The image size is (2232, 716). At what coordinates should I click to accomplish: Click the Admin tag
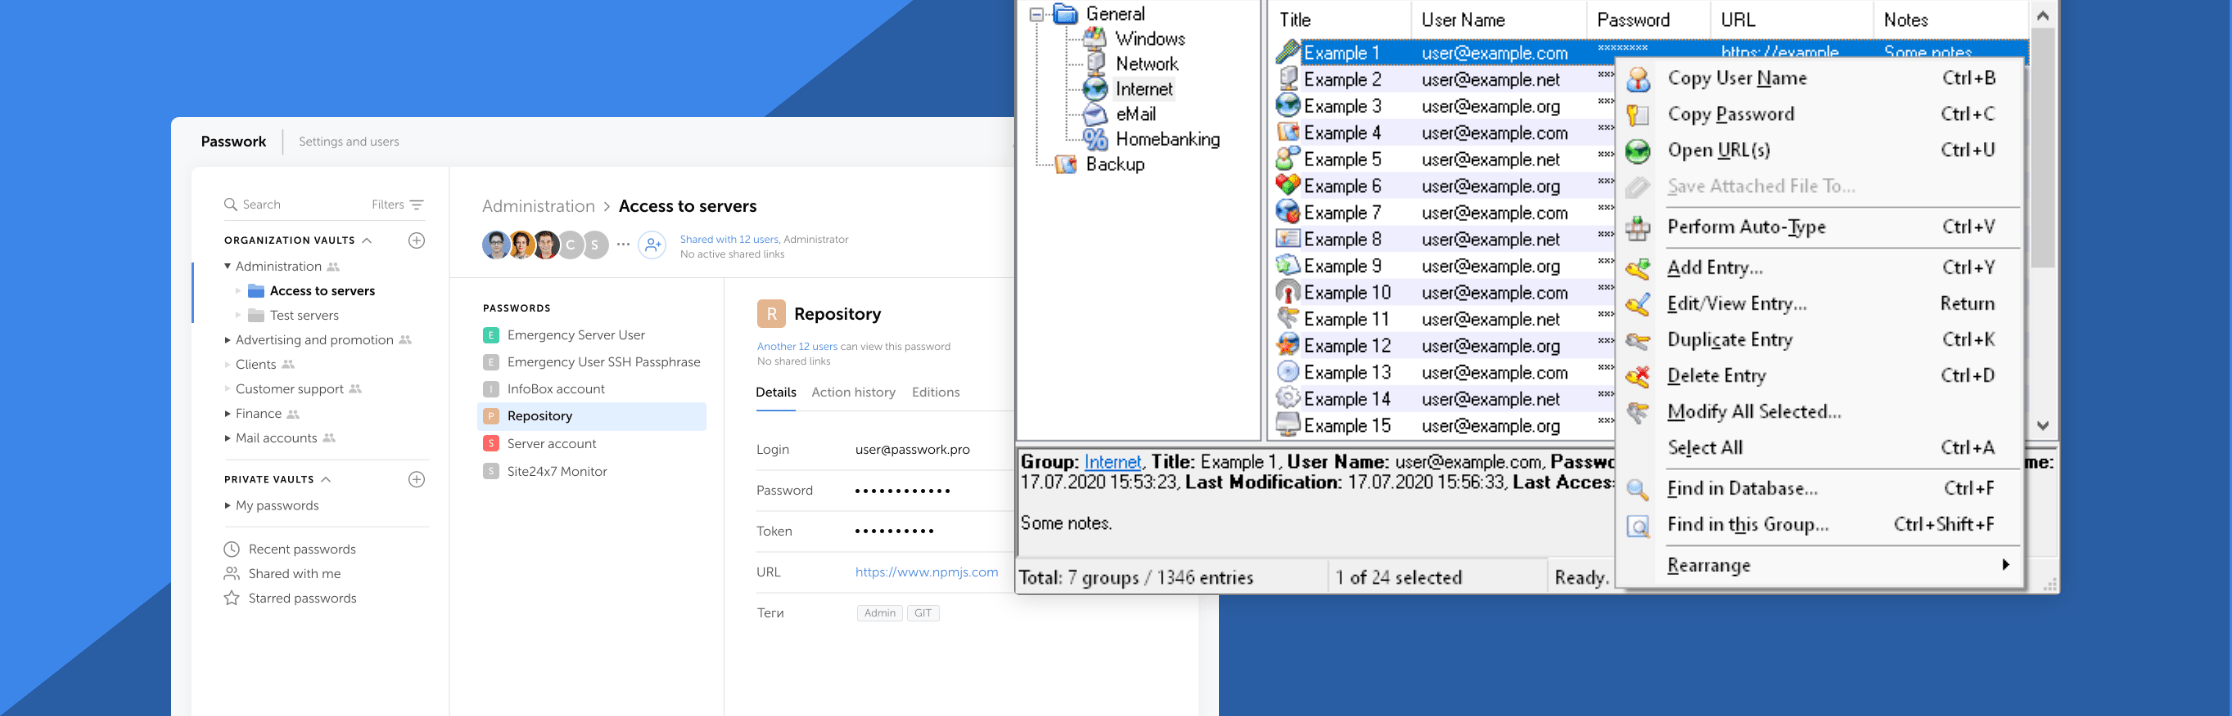[x=880, y=613]
